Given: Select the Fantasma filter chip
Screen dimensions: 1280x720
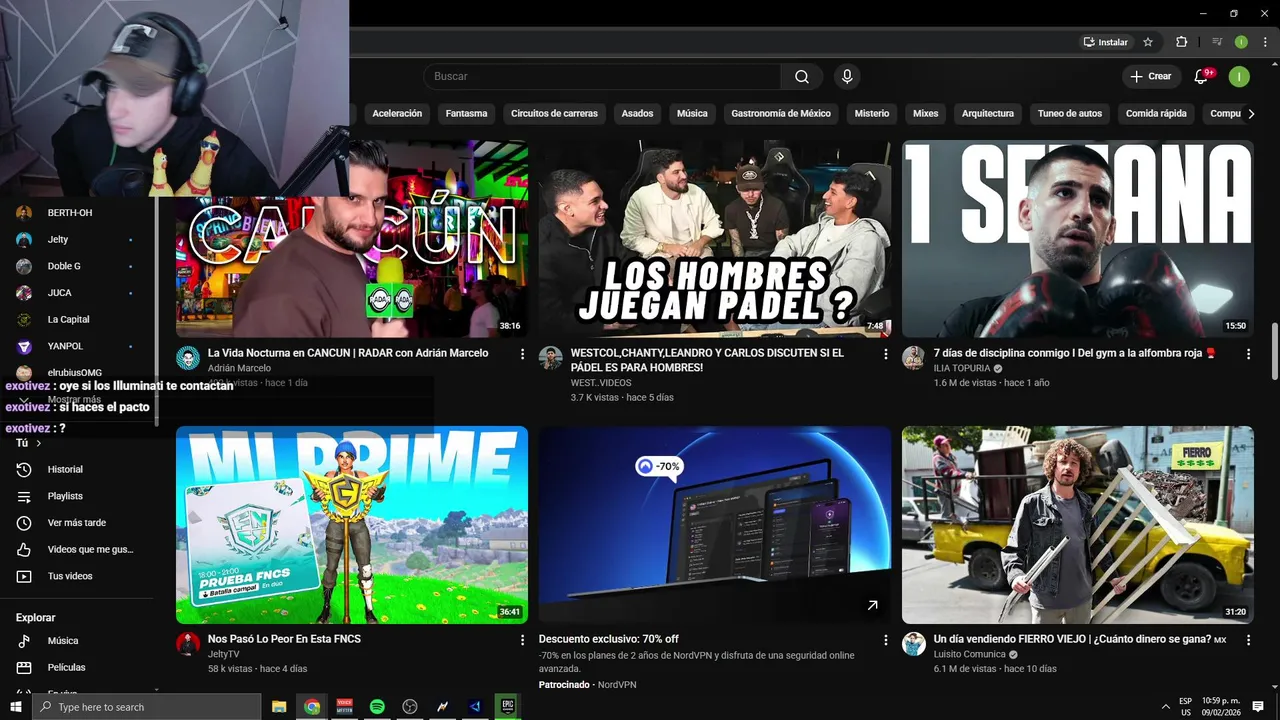Looking at the screenshot, I should click(x=466, y=114).
